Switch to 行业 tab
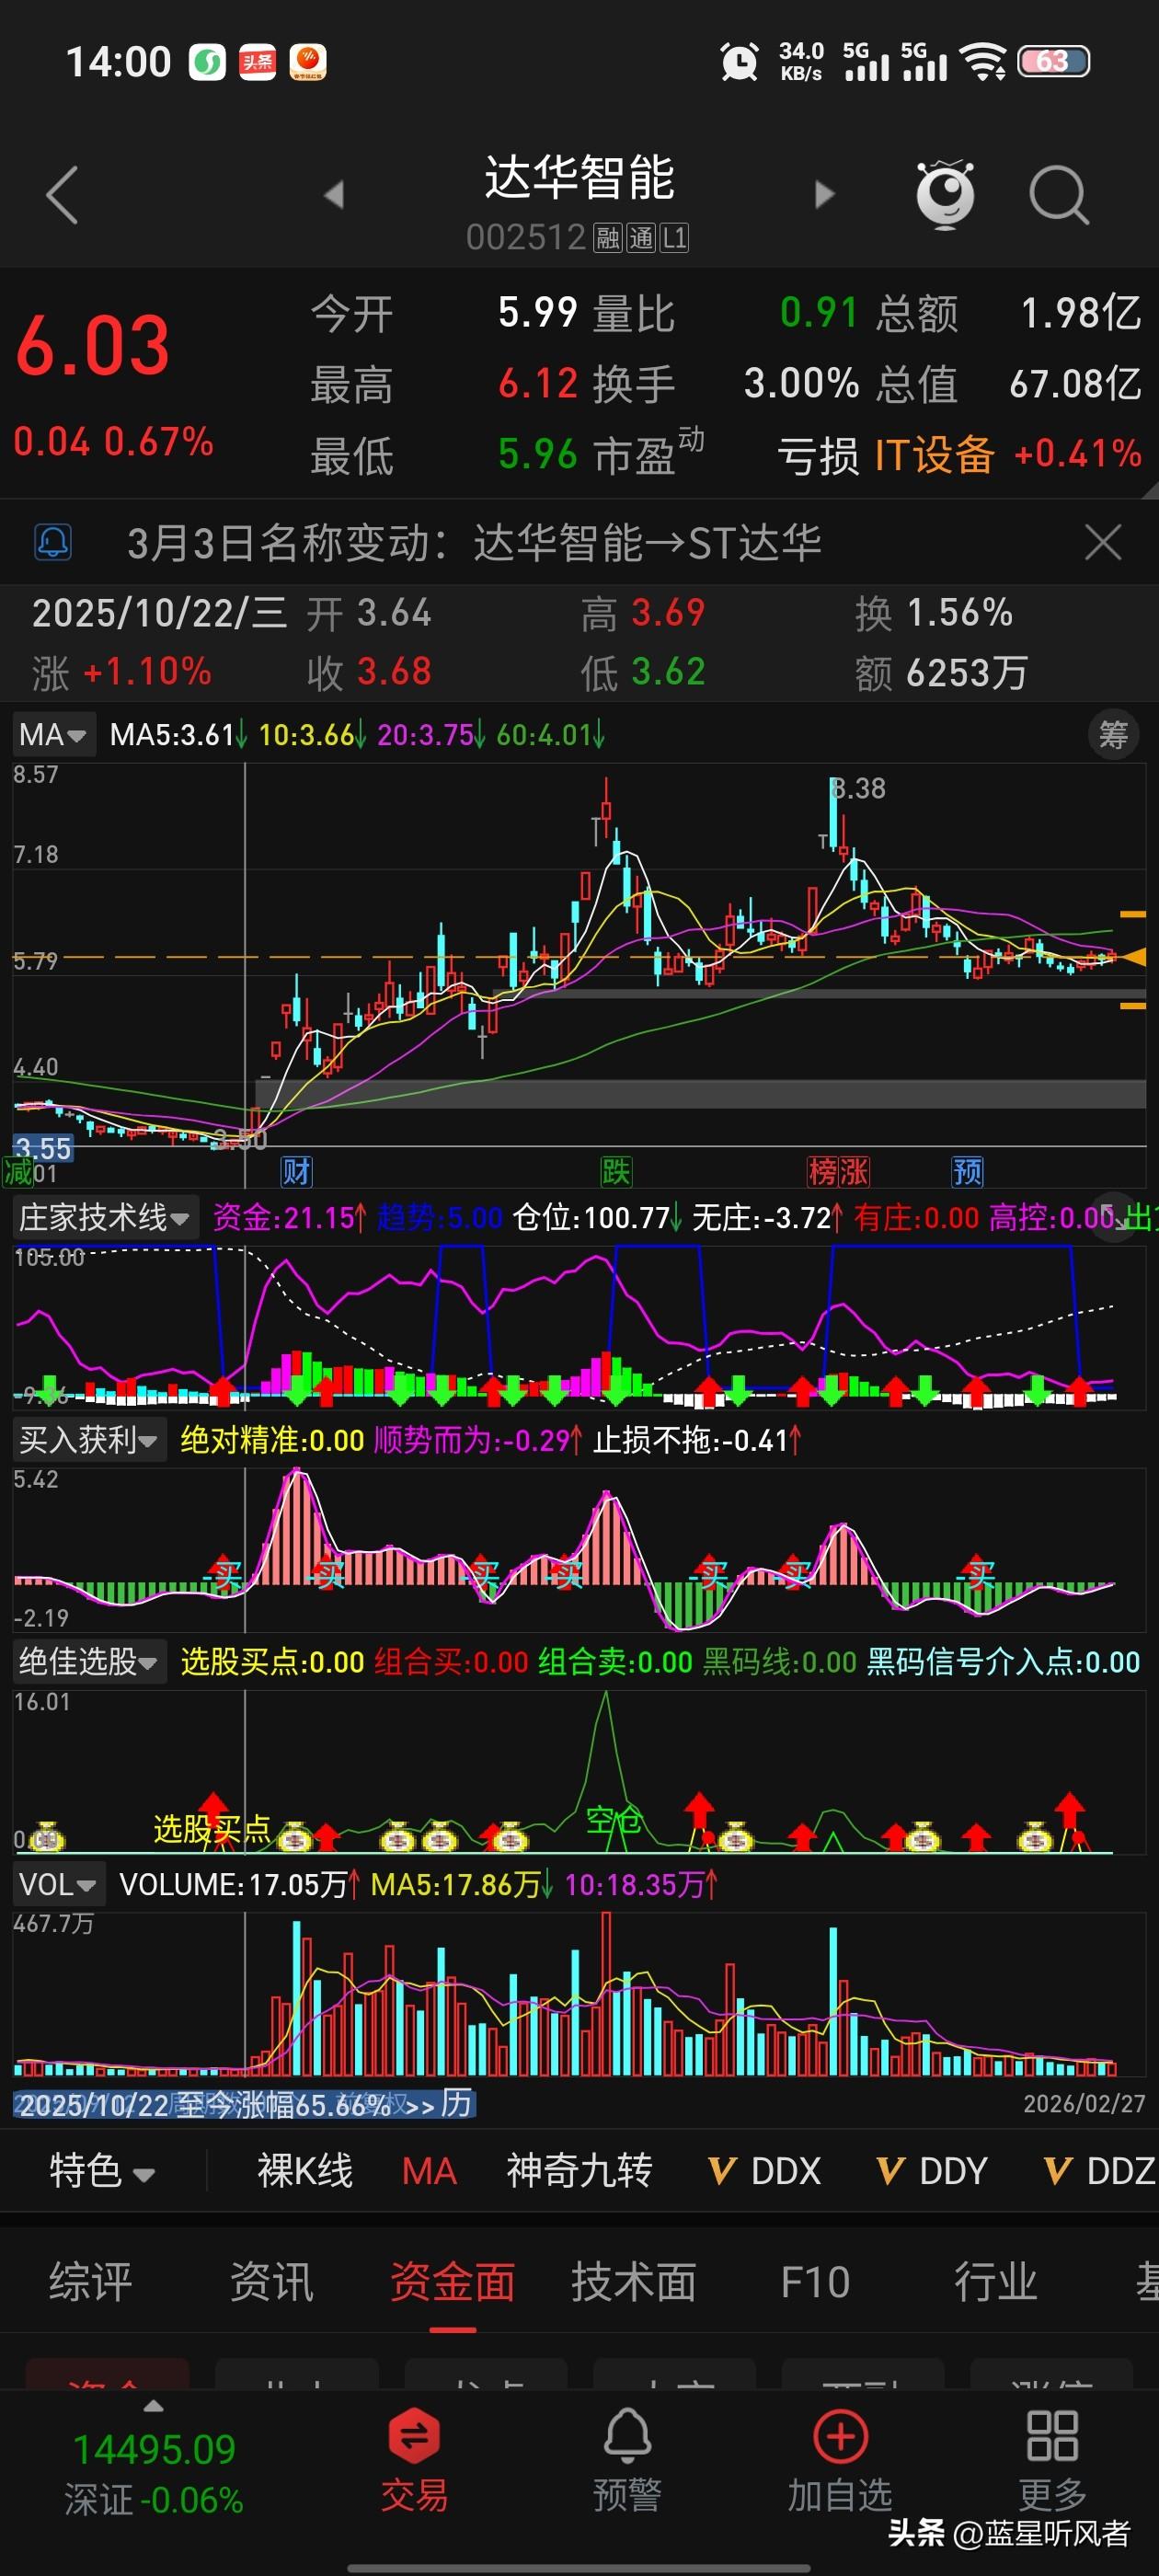1159x2576 pixels. coord(995,2283)
